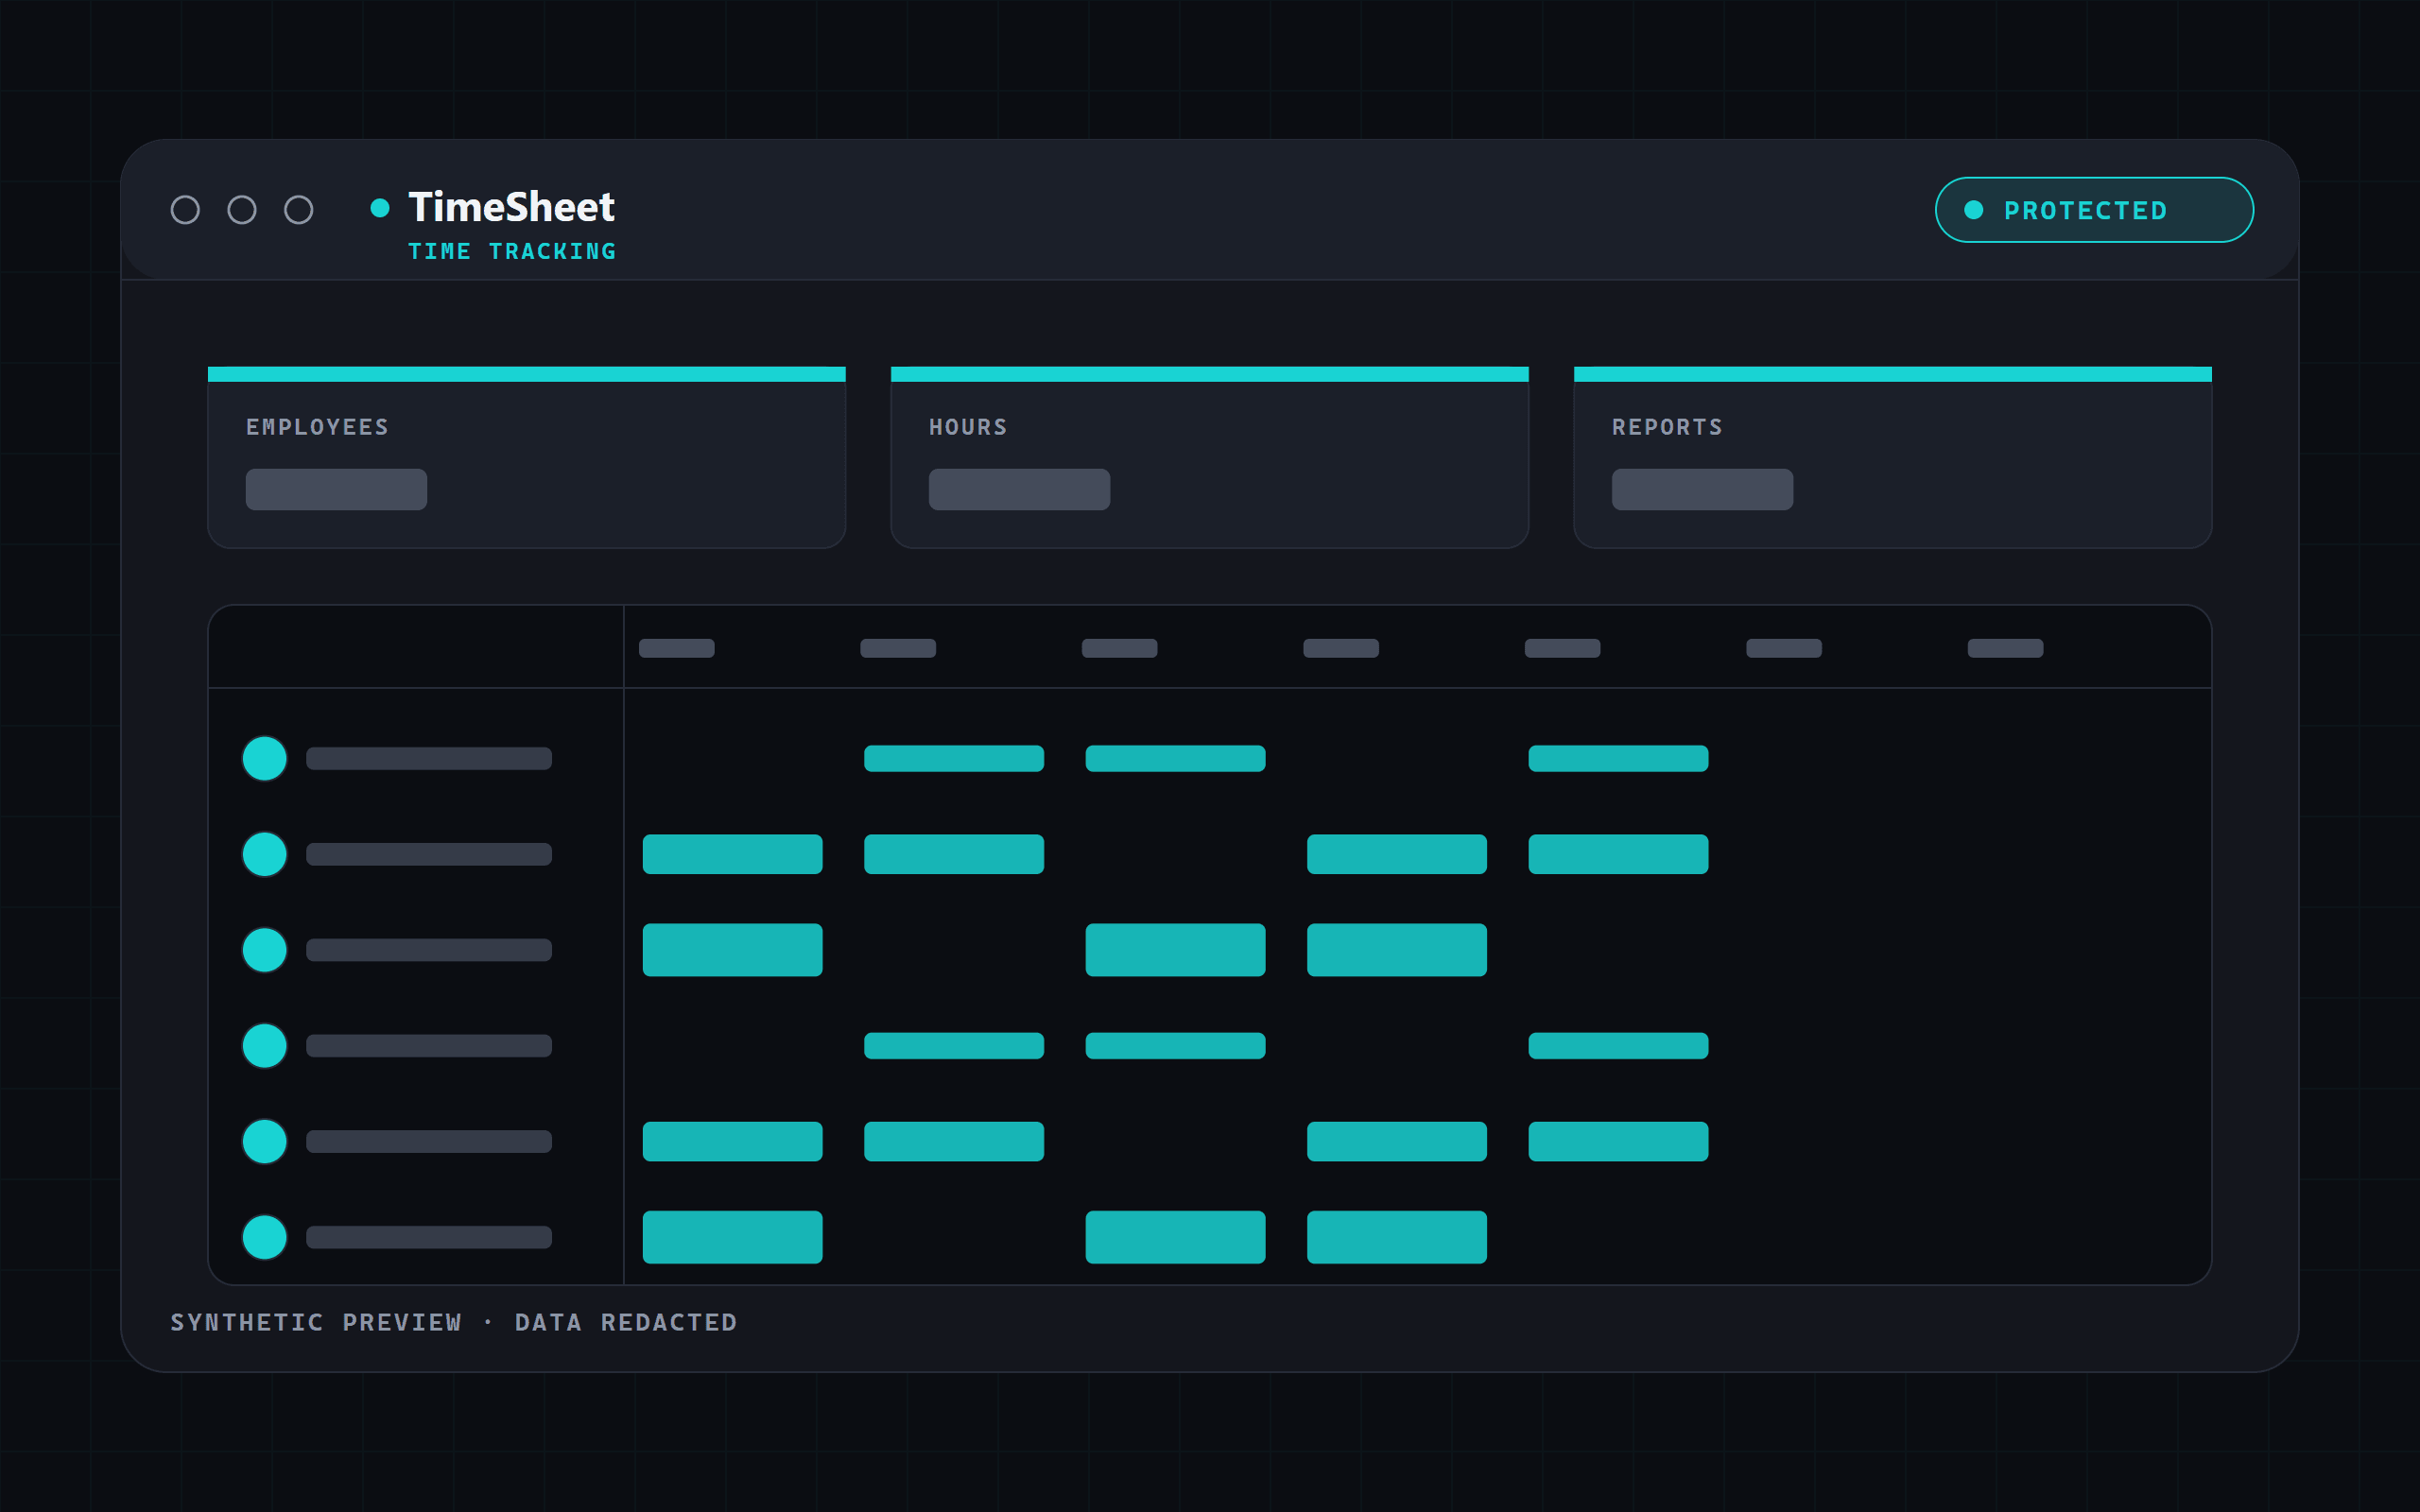Image resolution: width=2420 pixels, height=1512 pixels.
Task: Click the TimeSheet app title
Action: 511,207
